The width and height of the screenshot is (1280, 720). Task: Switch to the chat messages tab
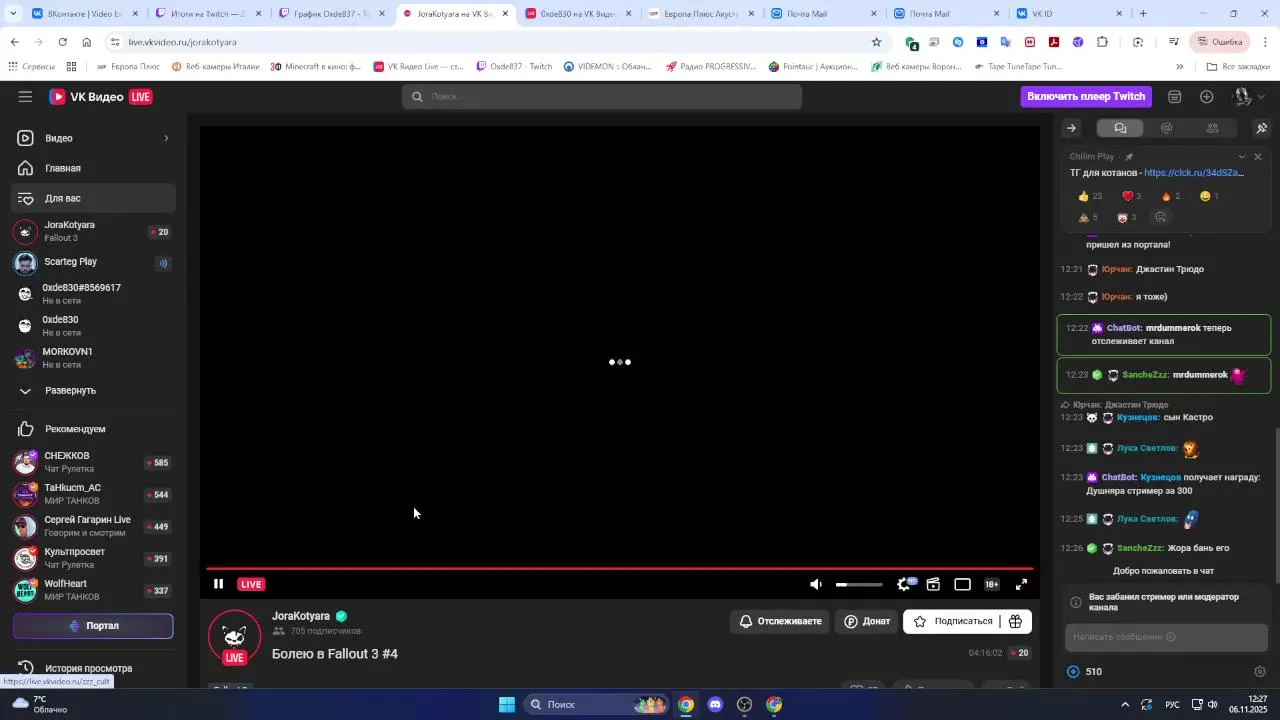[1120, 128]
